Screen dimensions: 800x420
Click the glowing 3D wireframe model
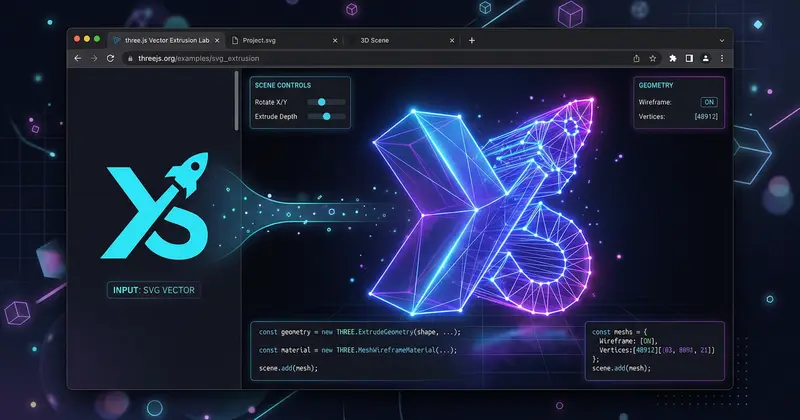click(482, 207)
